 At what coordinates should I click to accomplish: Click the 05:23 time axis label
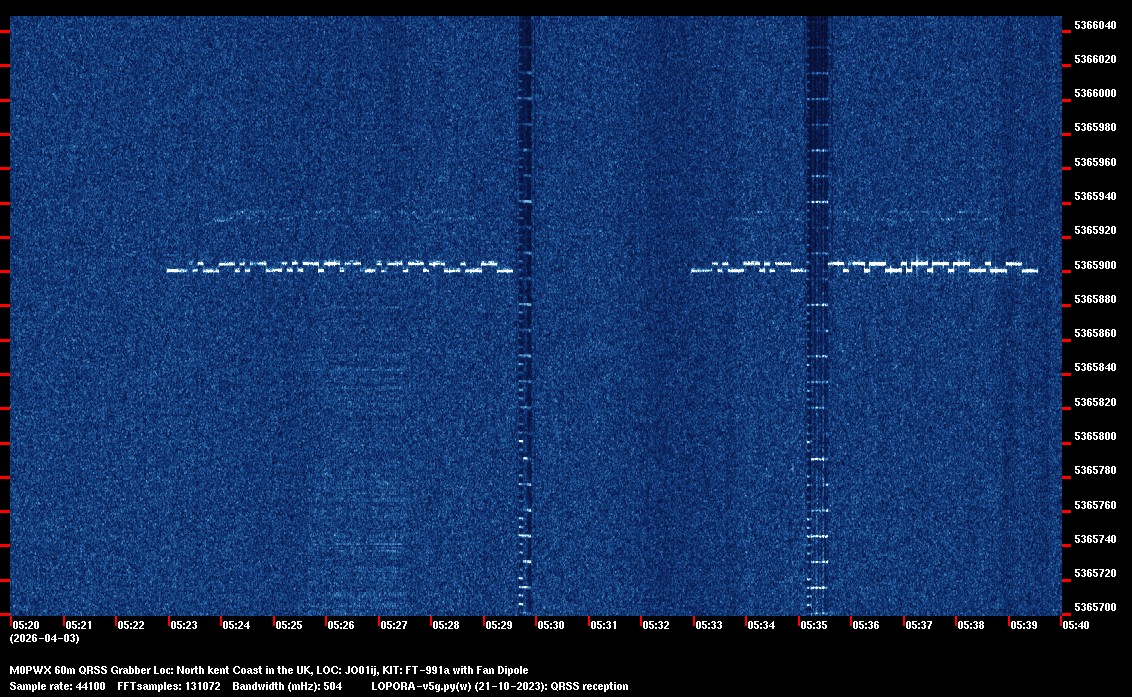[x=183, y=625]
